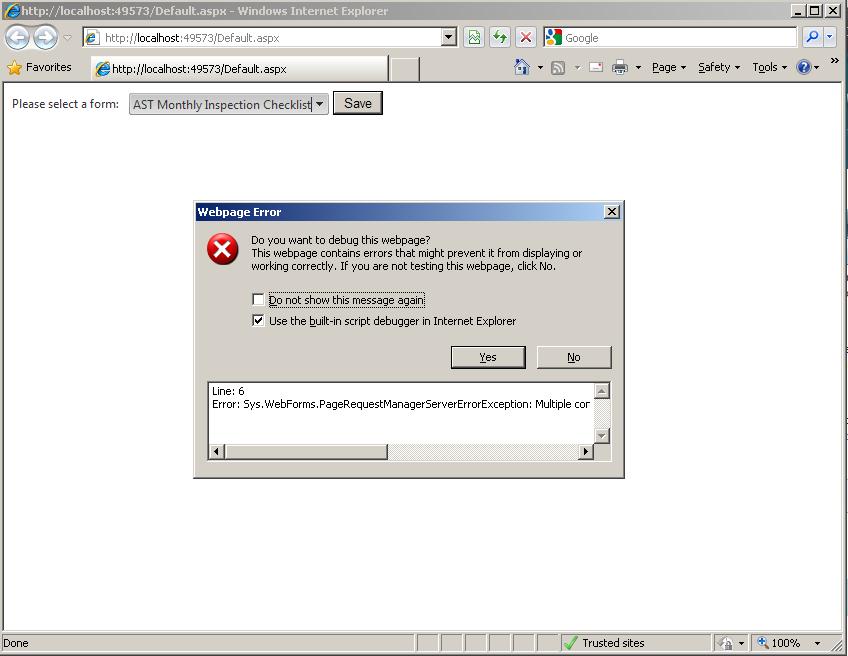The height and width of the screenshot is (656, 848).
Task: Click the error details horizontal scrollbar thumb
Action: [x=306, y=451]
